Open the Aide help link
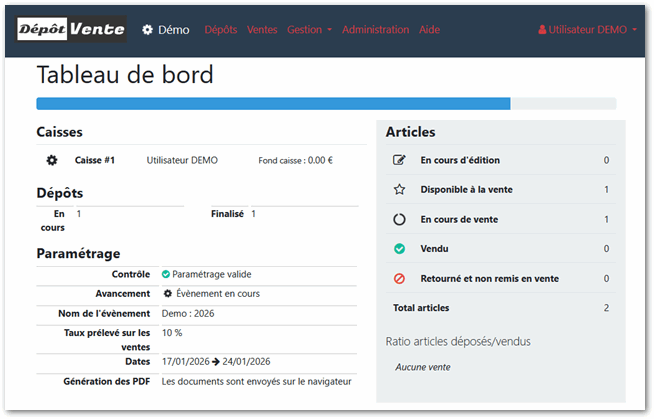Image resolution: width=654 pixels, height=419 pixels. pos(428,30)
